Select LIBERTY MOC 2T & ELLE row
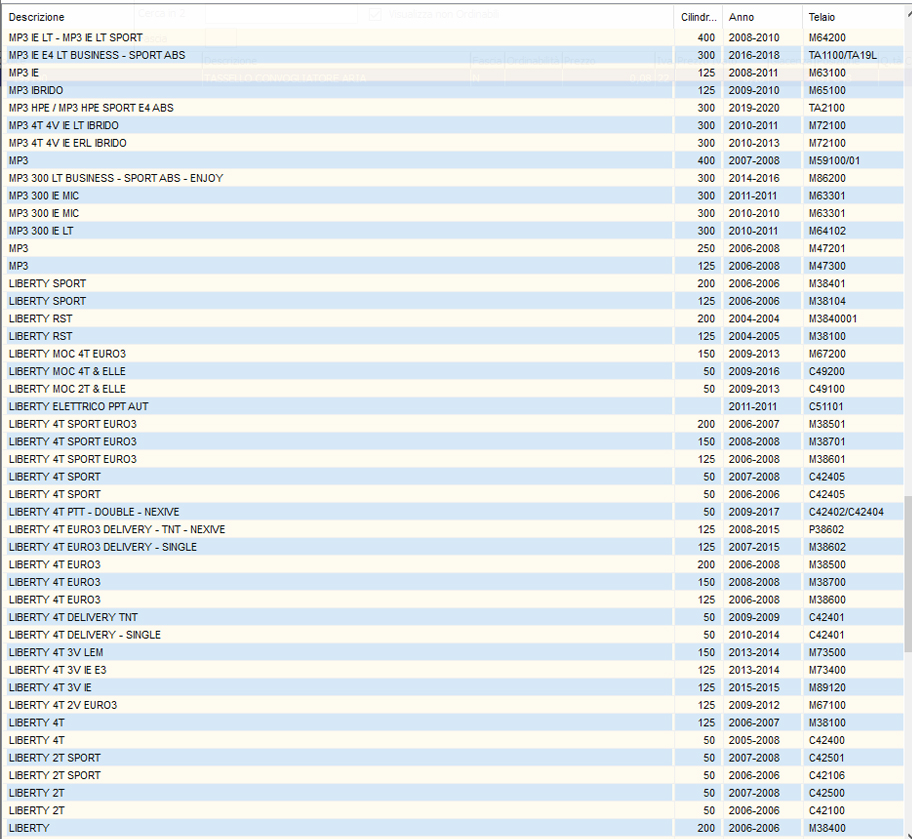 pyautogui.click(x=453, y=389)
